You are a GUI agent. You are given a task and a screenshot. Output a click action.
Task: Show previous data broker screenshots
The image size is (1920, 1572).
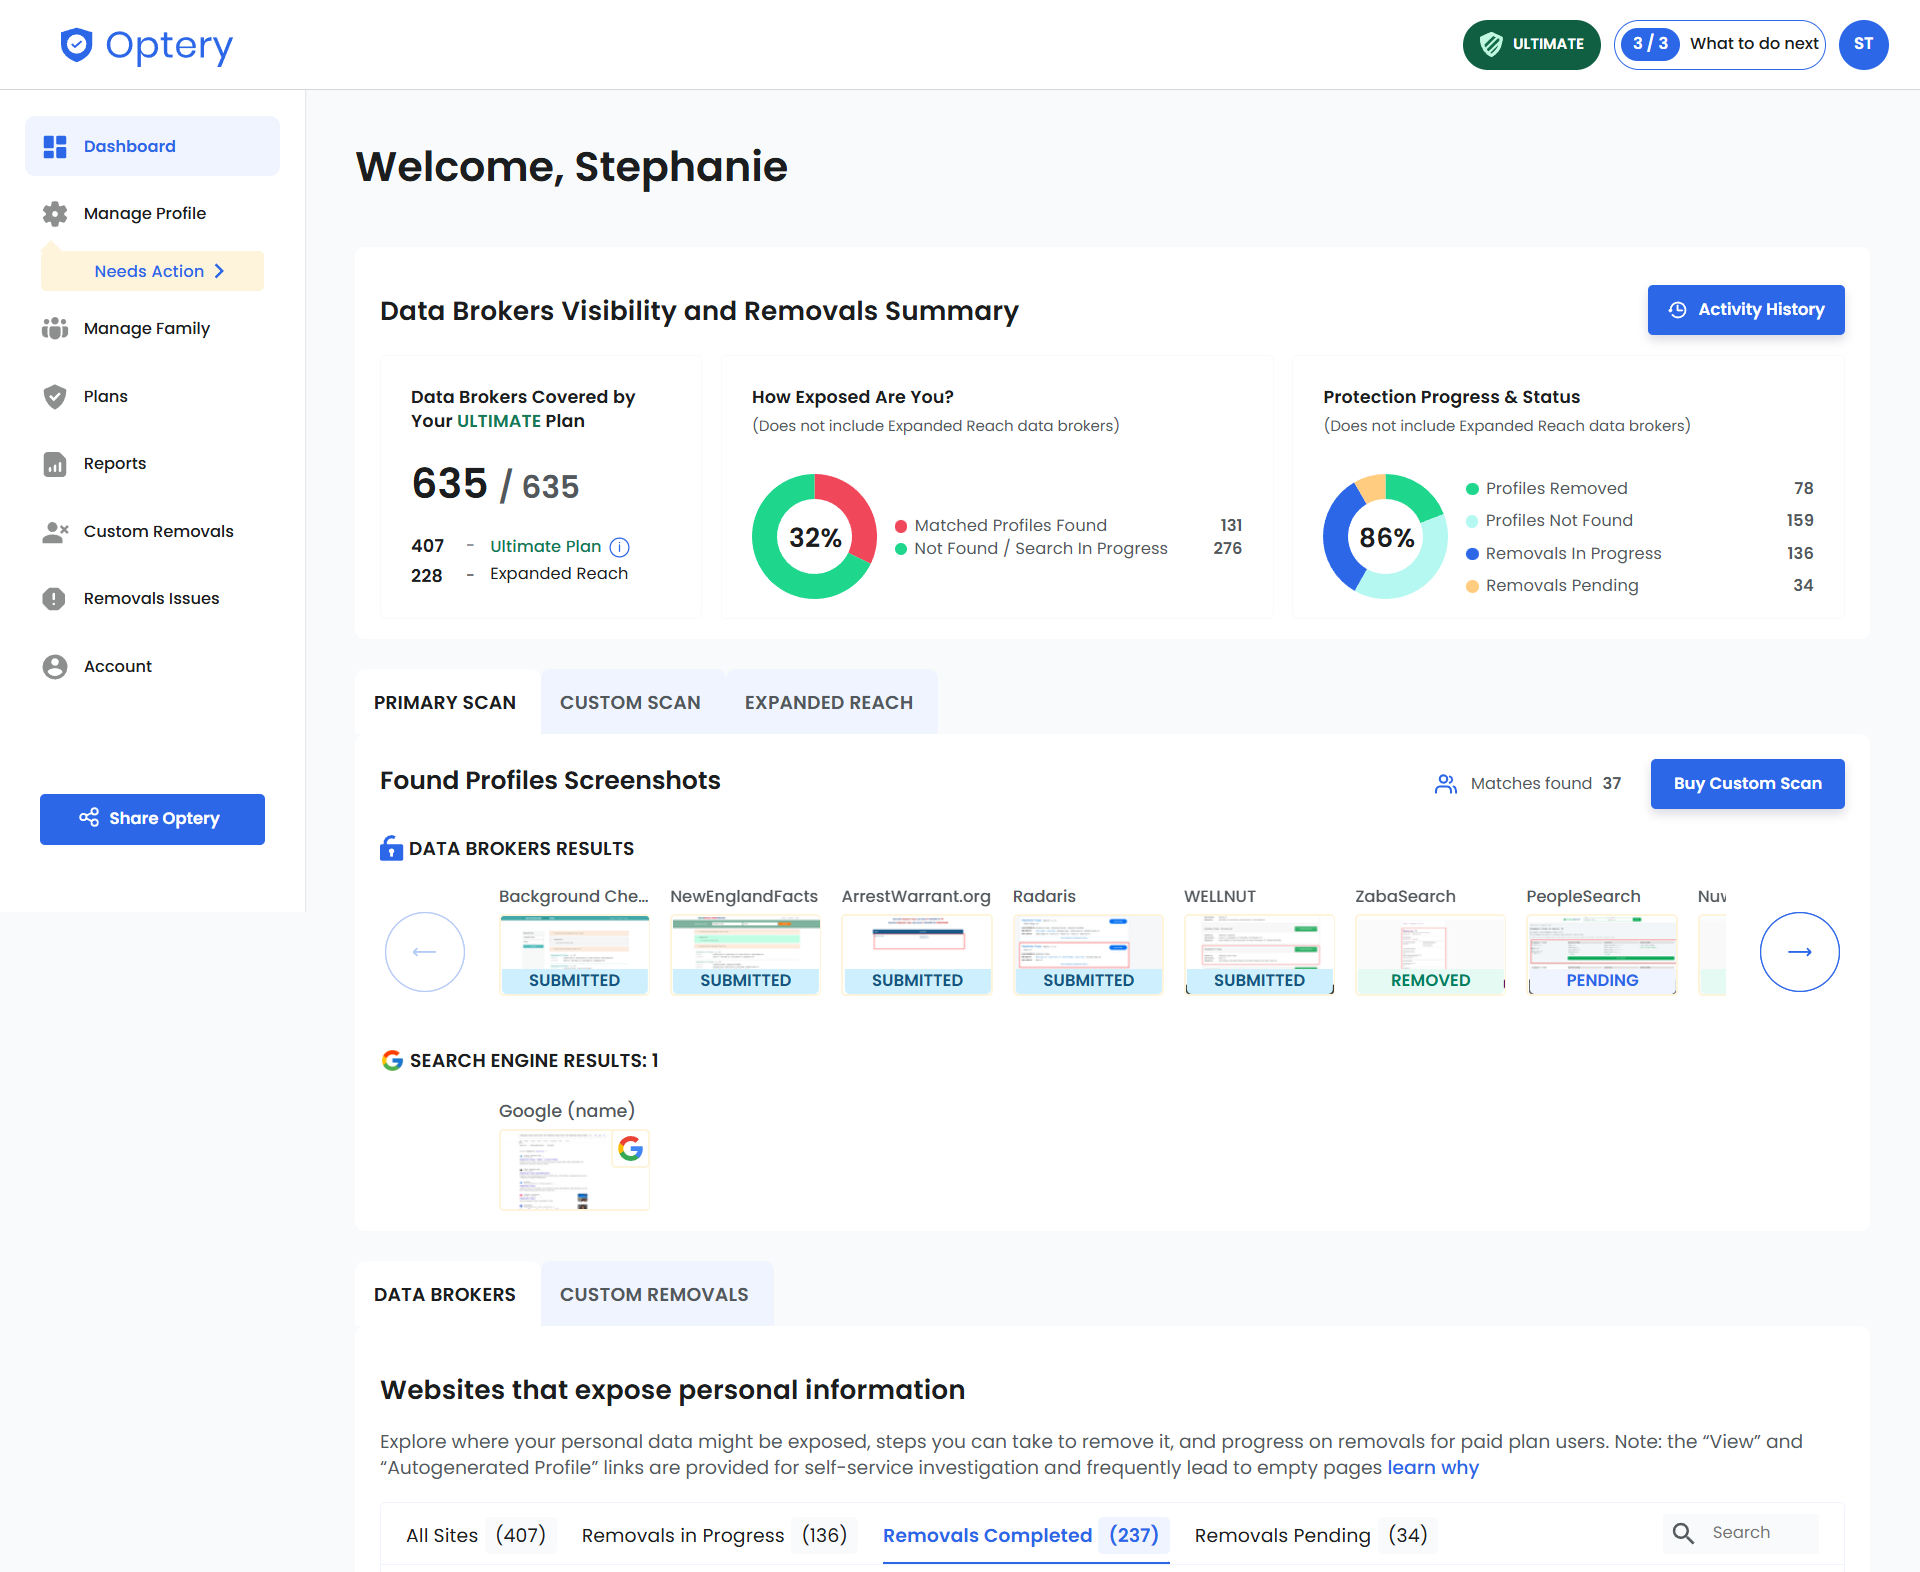pyautogui.click(x=425, y=952)
